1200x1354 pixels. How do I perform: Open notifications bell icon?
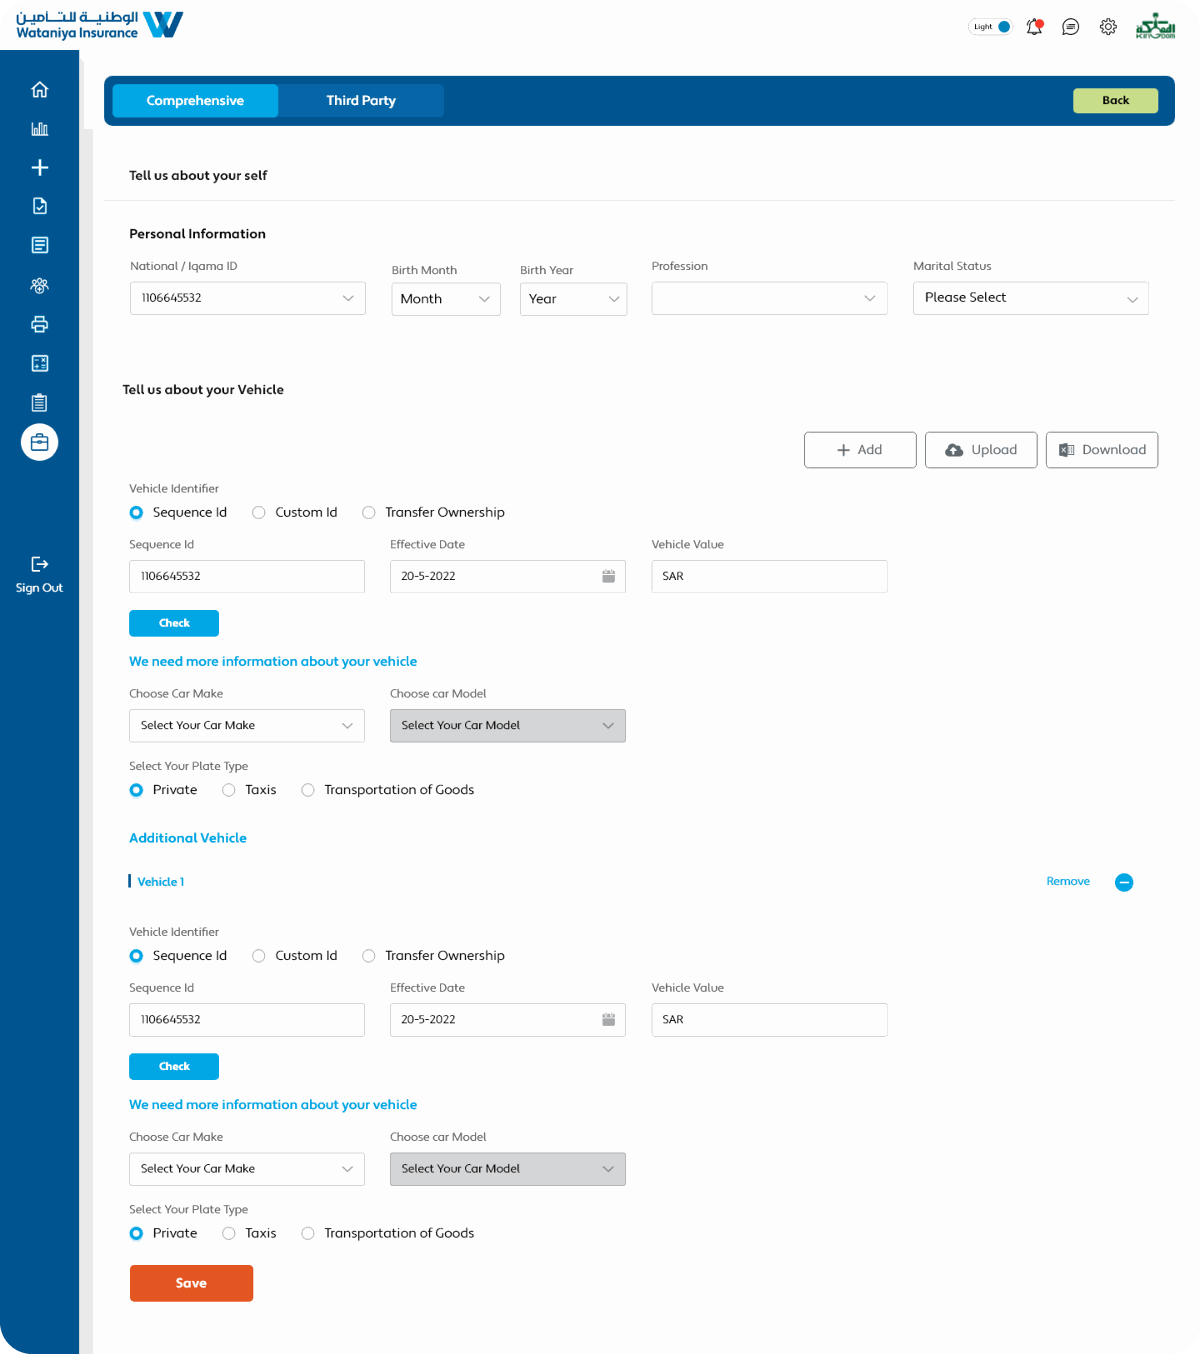click(1035, 27)
